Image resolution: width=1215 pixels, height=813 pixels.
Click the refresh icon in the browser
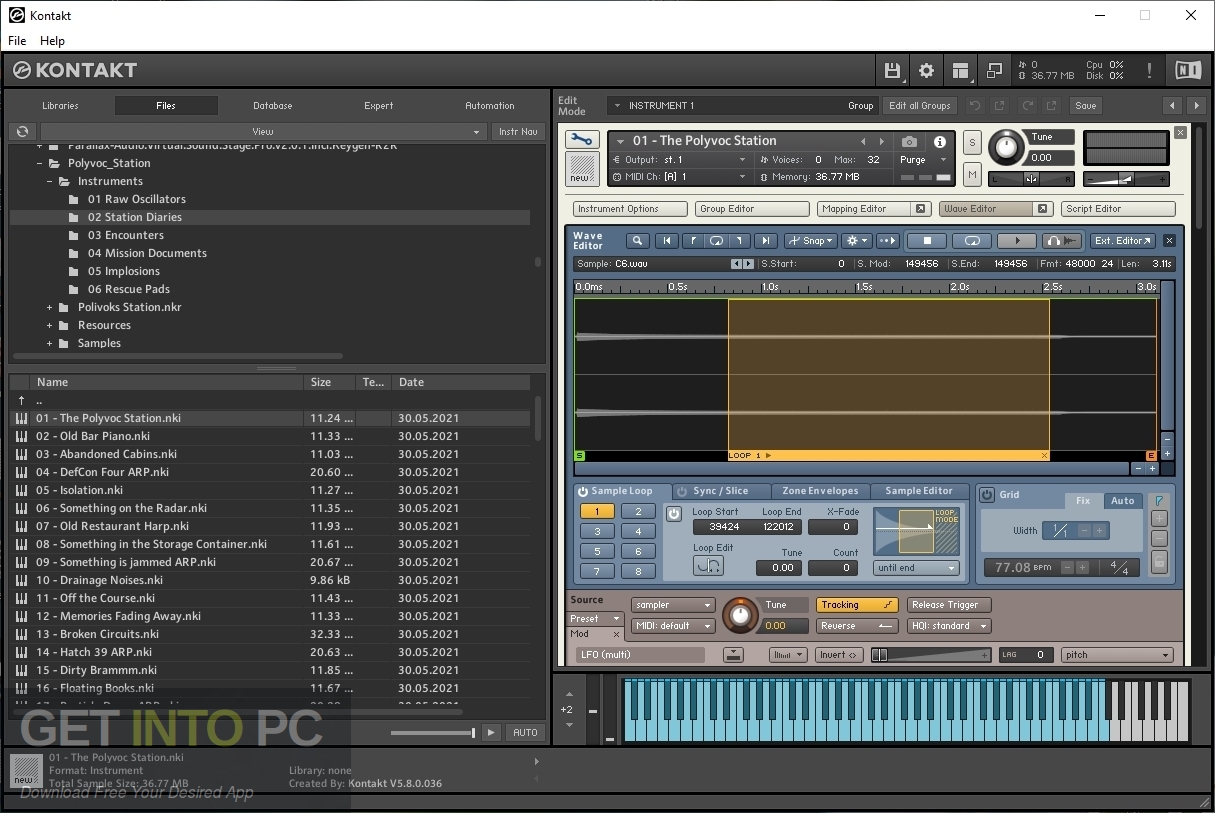(x=22, y=131)
